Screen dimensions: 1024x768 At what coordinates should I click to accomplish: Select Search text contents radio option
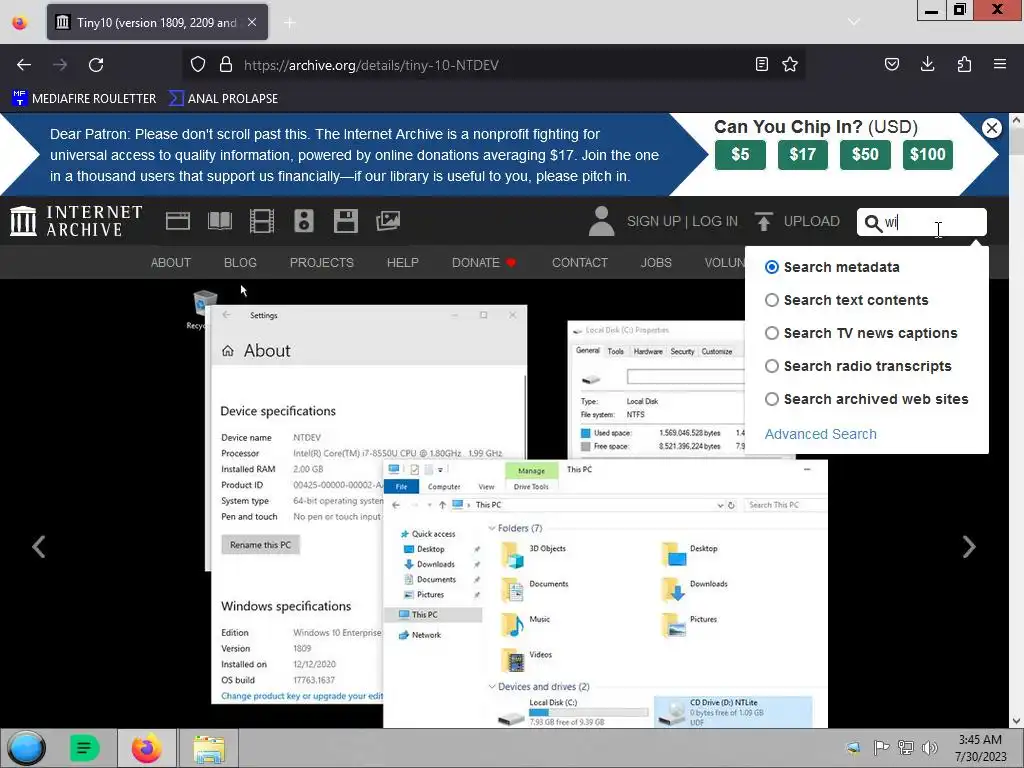[772, 300]
